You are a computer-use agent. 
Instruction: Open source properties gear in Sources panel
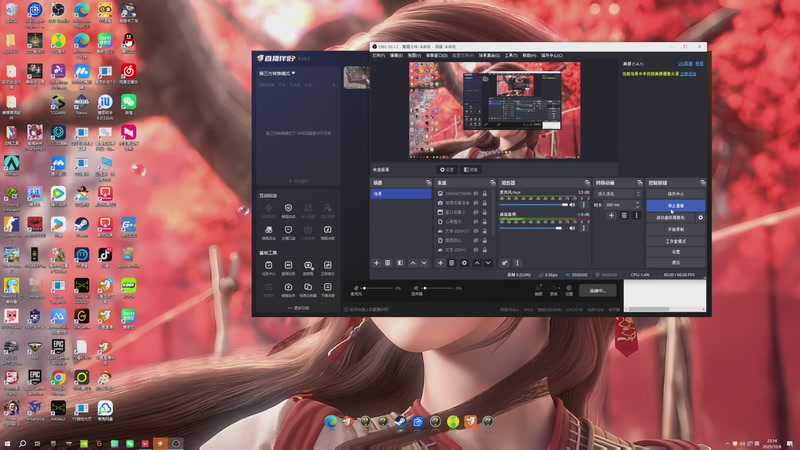click(x=463, y=263)
